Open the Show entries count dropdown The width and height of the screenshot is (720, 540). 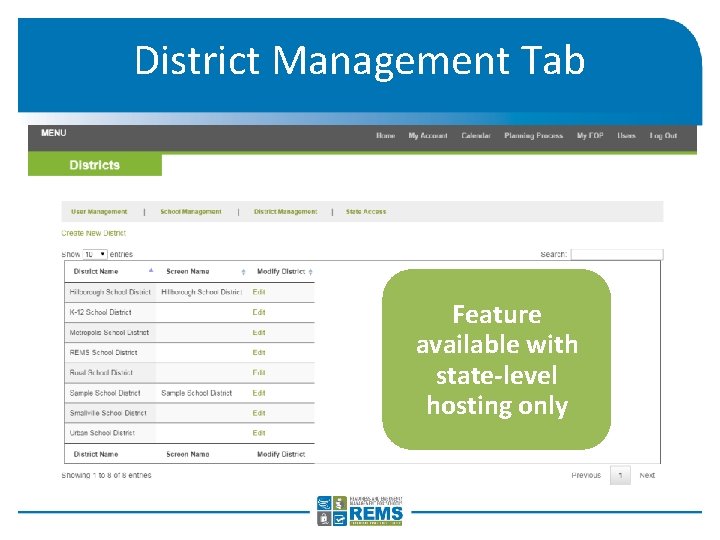pos(95,254)
